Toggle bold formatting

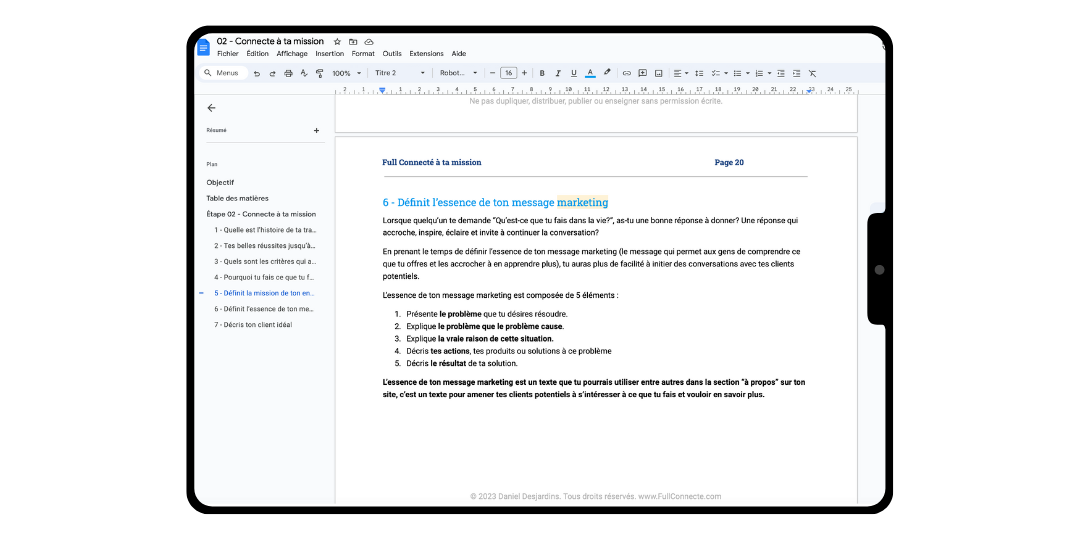[x=542, y=73]
